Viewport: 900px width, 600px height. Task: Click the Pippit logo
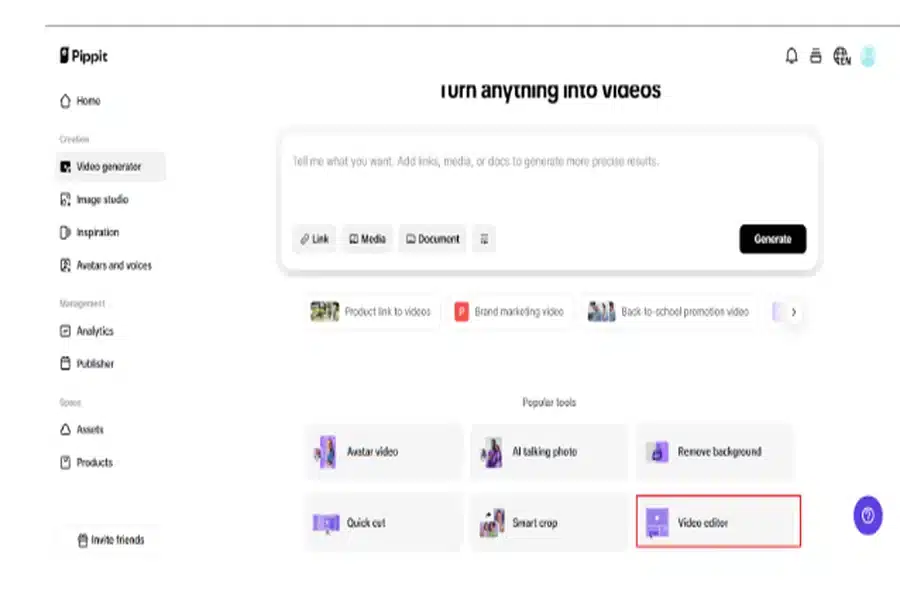[84, 56]
